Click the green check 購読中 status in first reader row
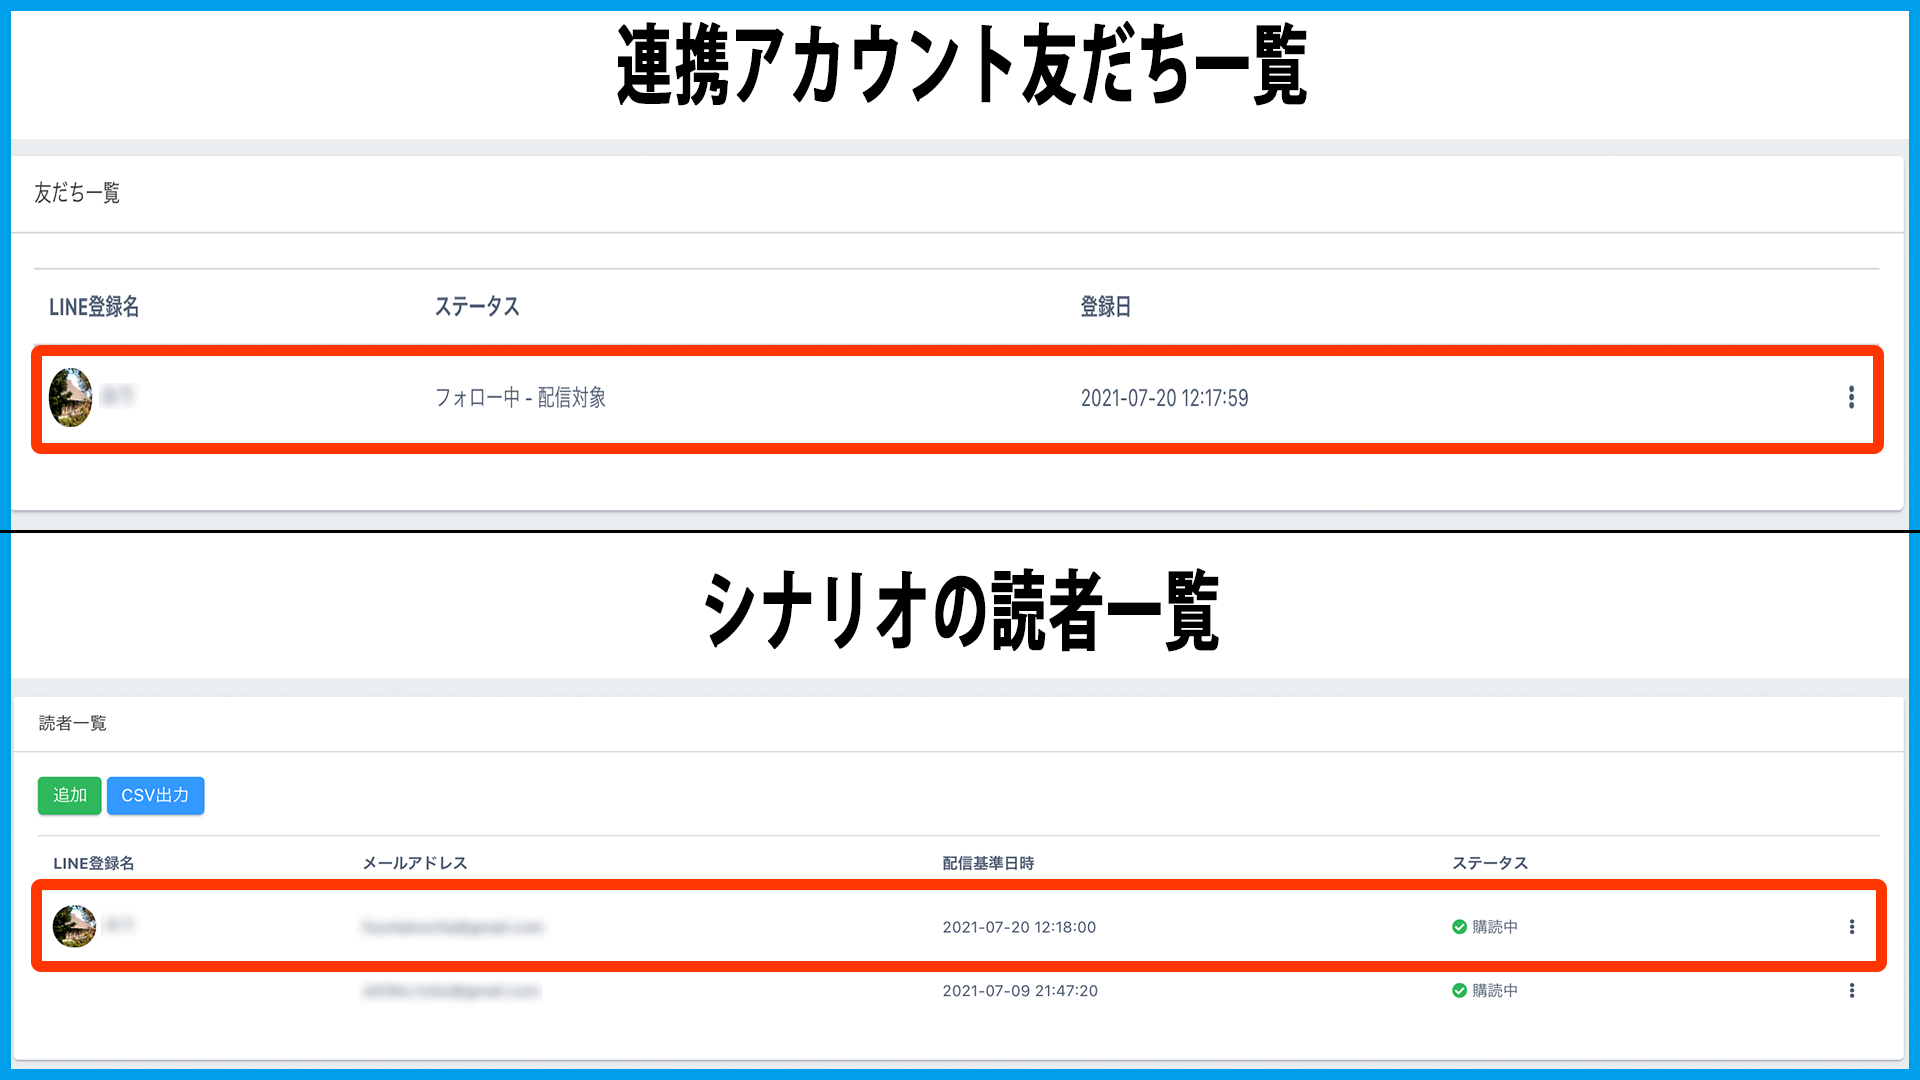 1485,927
